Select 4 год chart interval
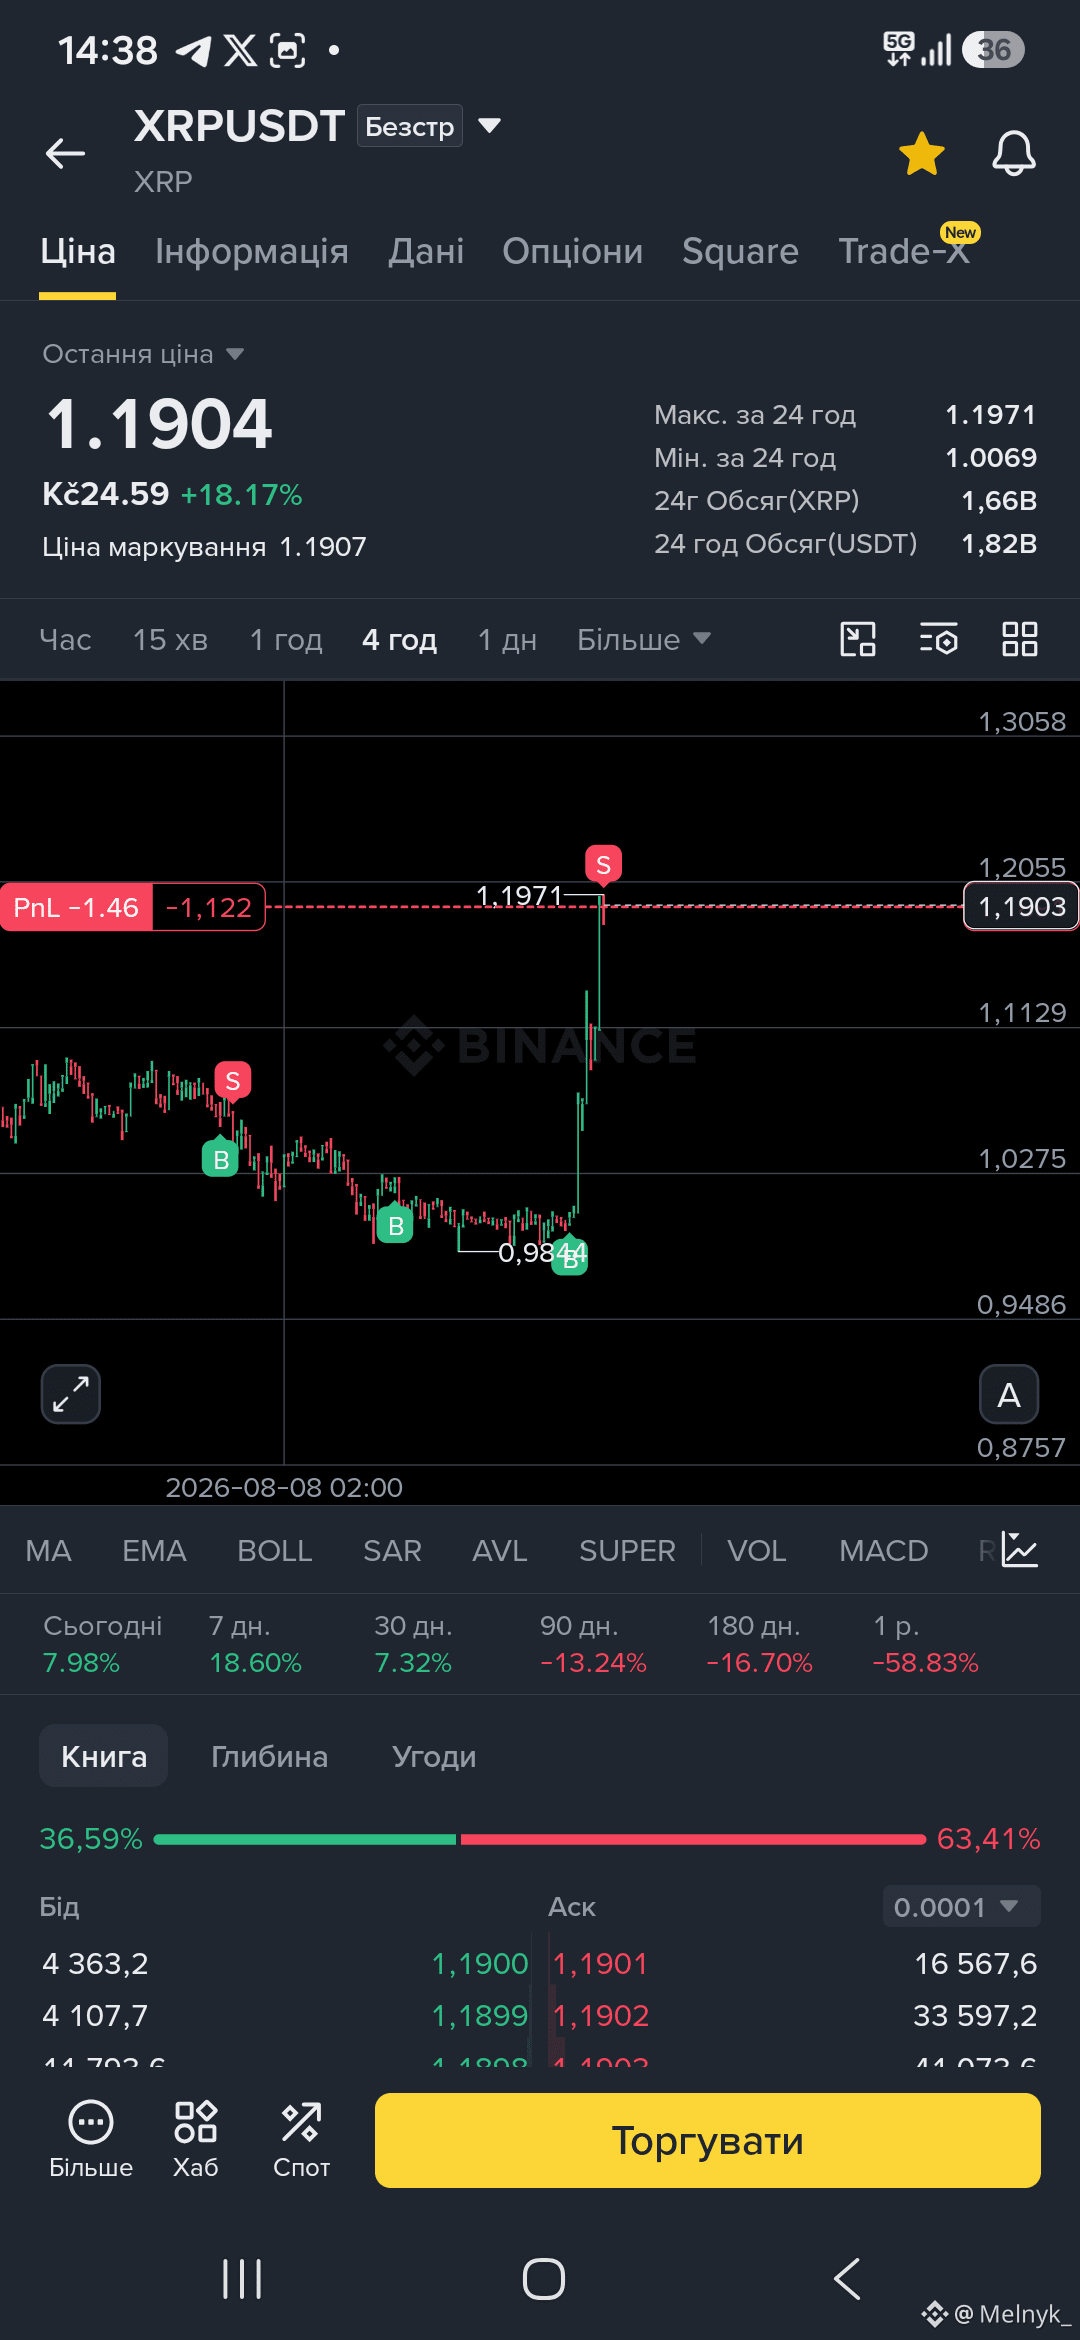 click(400, 640)
